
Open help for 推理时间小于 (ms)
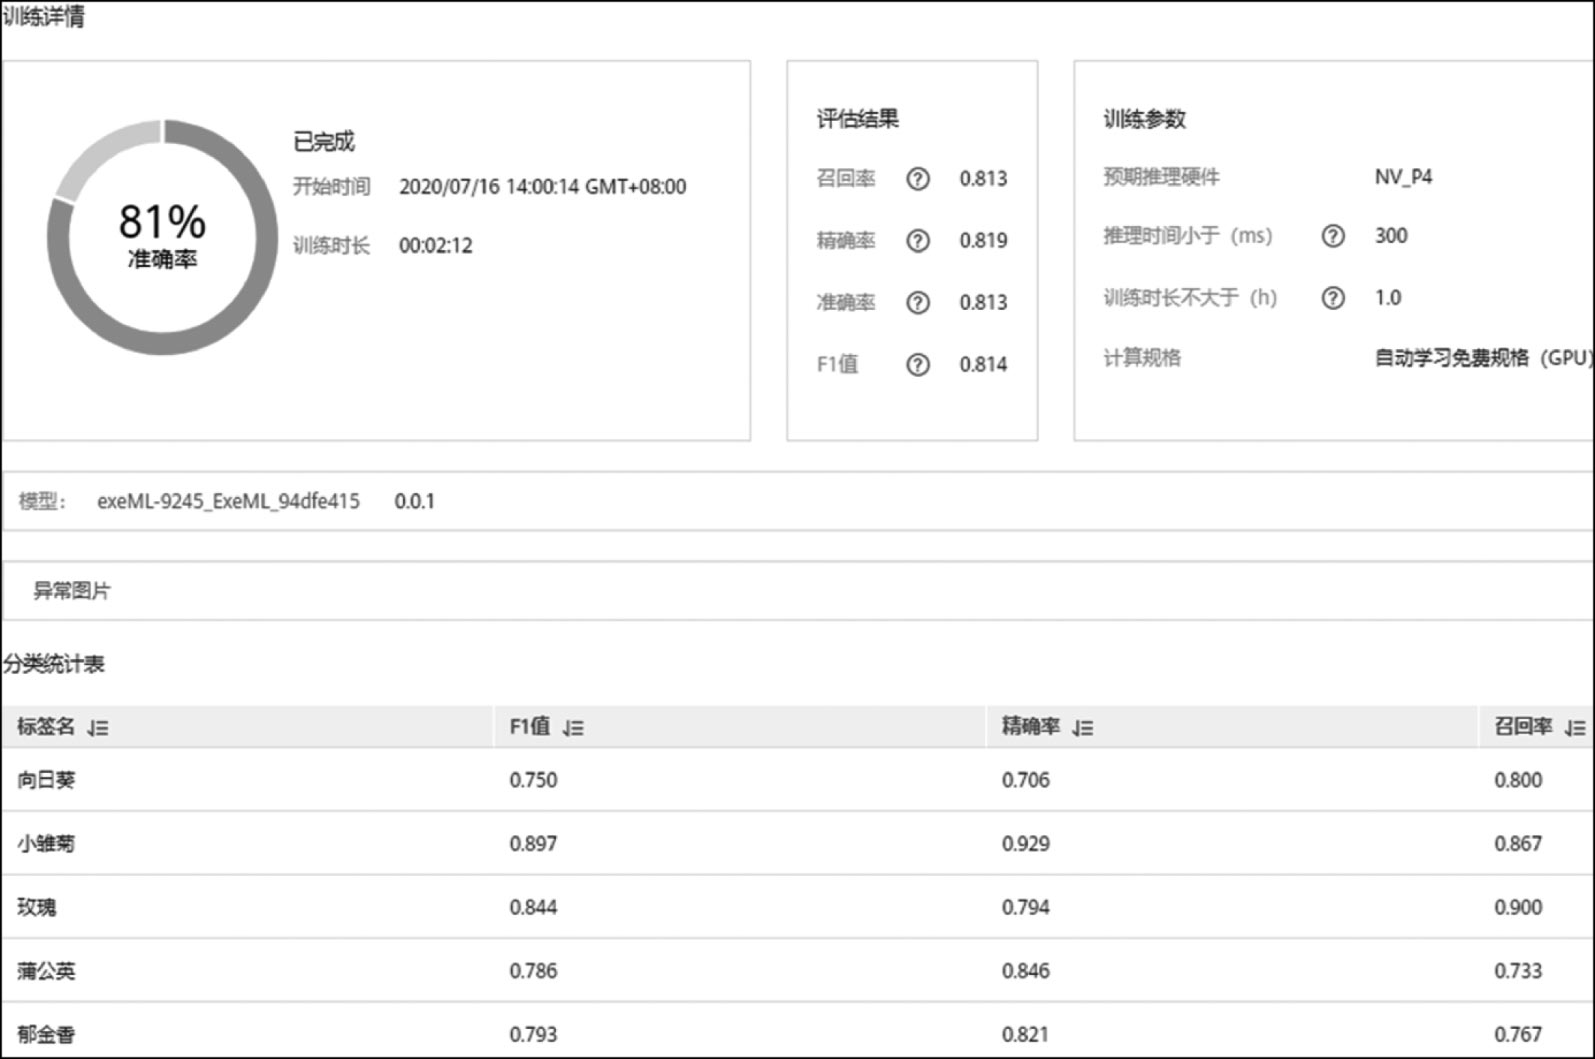1332,236
